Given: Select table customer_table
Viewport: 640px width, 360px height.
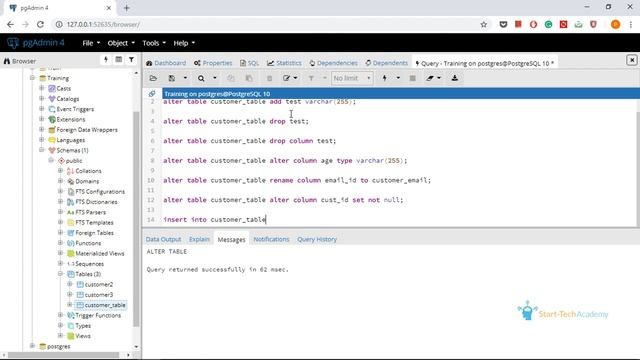Looking at the screenshot, I should click(x=105, y=305).
